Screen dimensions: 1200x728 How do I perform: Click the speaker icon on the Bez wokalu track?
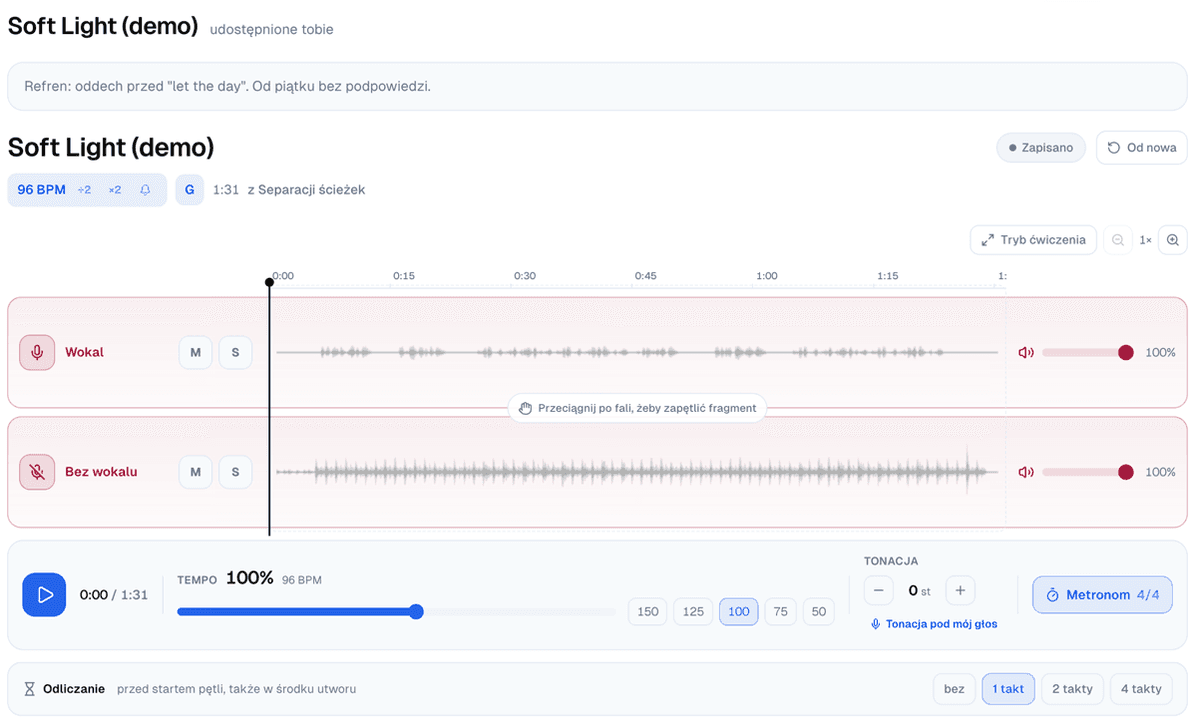[x=1025, y=472]
